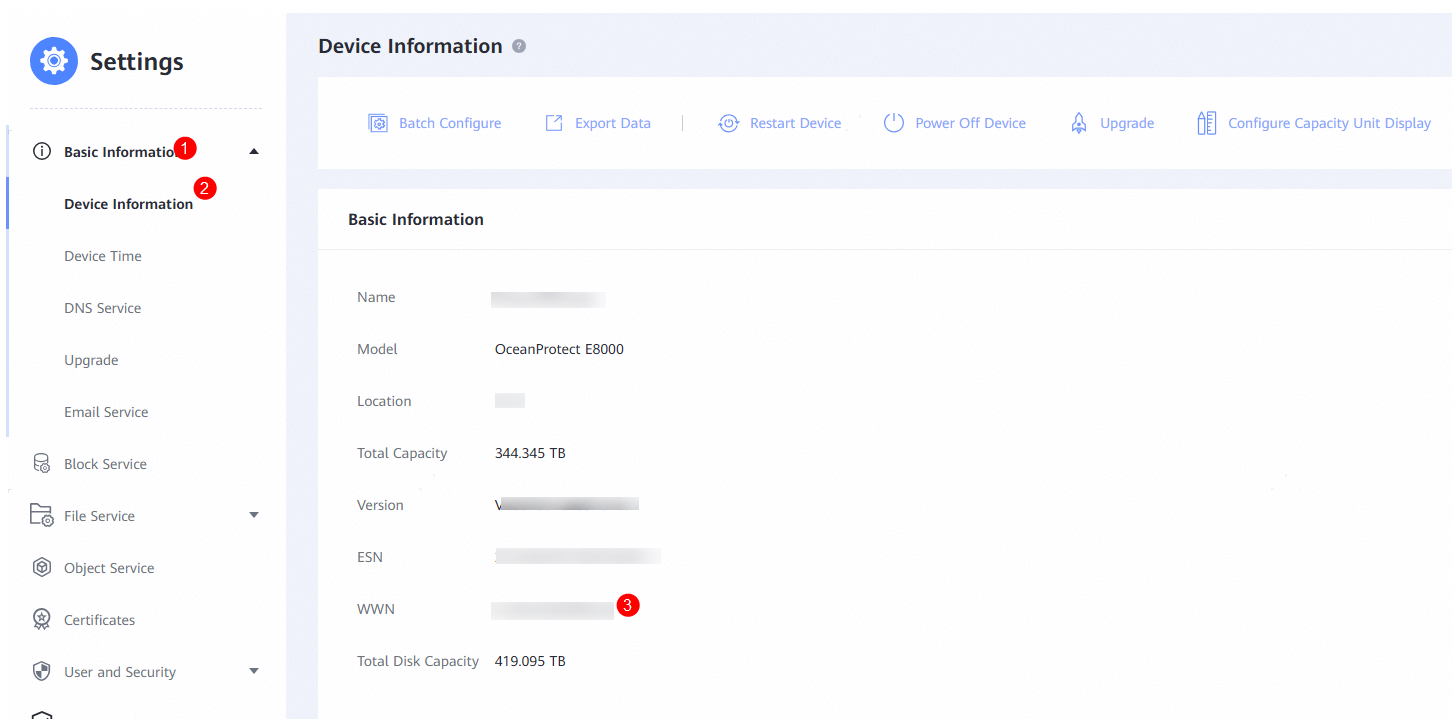Expand the File Service submenu arrow
This screenshot has height=720, width=1454.
pos(254,516)
